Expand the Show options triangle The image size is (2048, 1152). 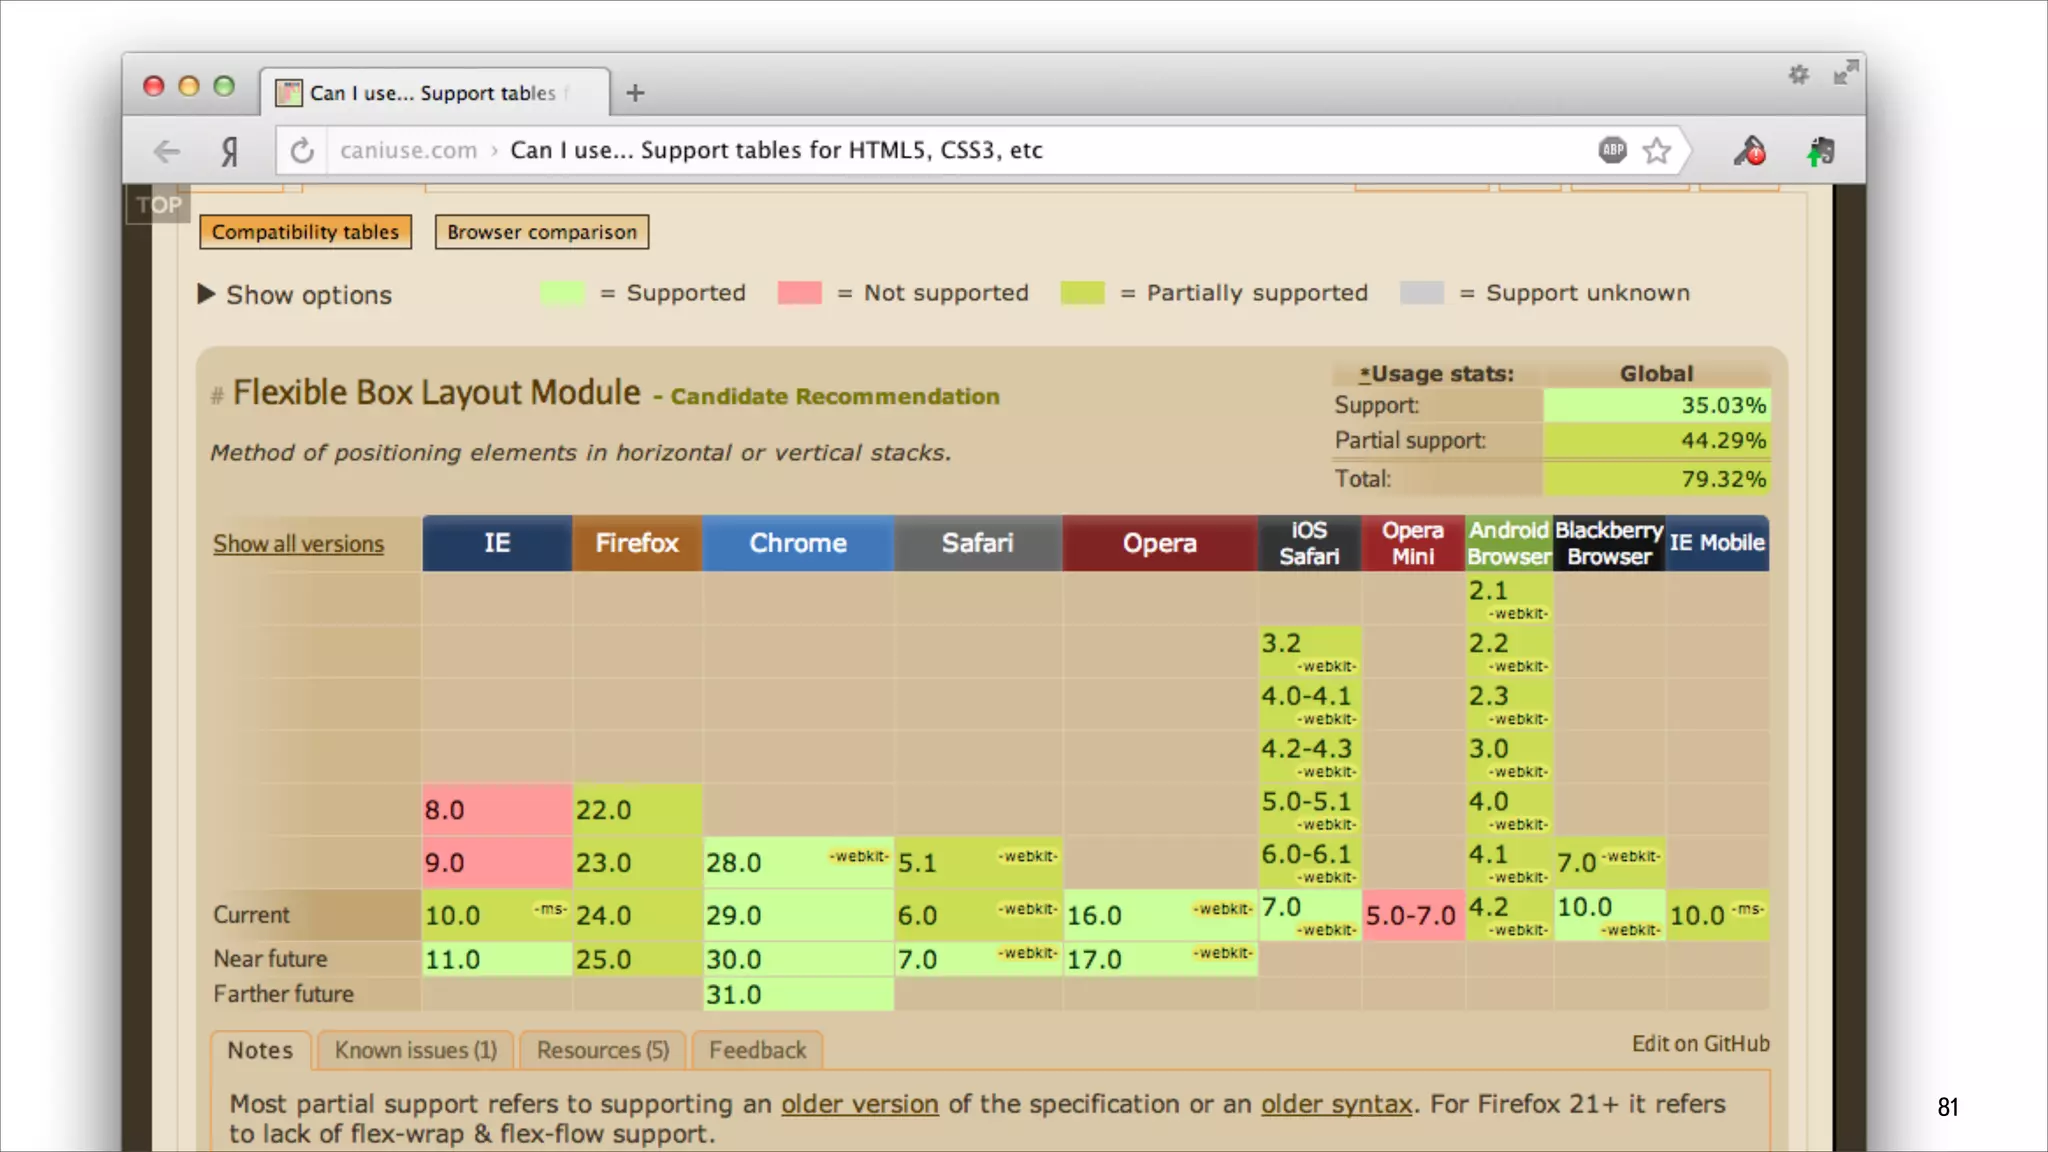(x=206, y=294)
